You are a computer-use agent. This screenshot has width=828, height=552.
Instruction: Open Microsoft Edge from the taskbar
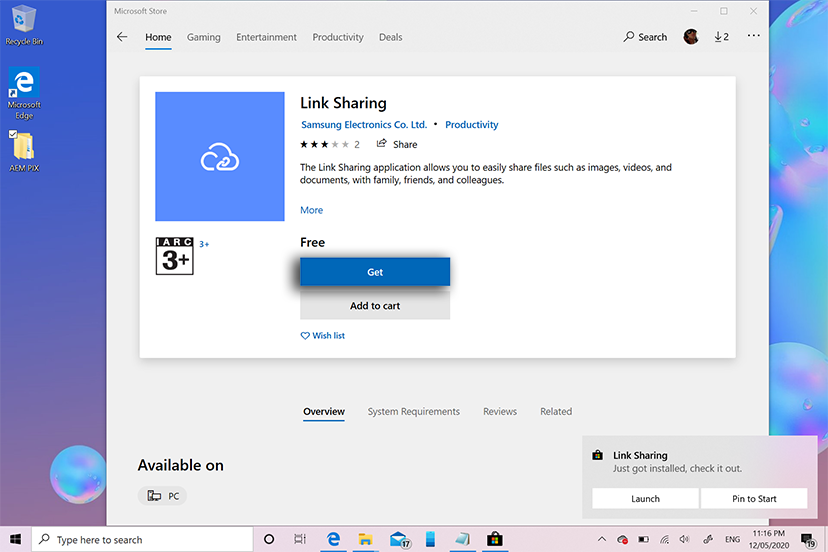[333, 539]
